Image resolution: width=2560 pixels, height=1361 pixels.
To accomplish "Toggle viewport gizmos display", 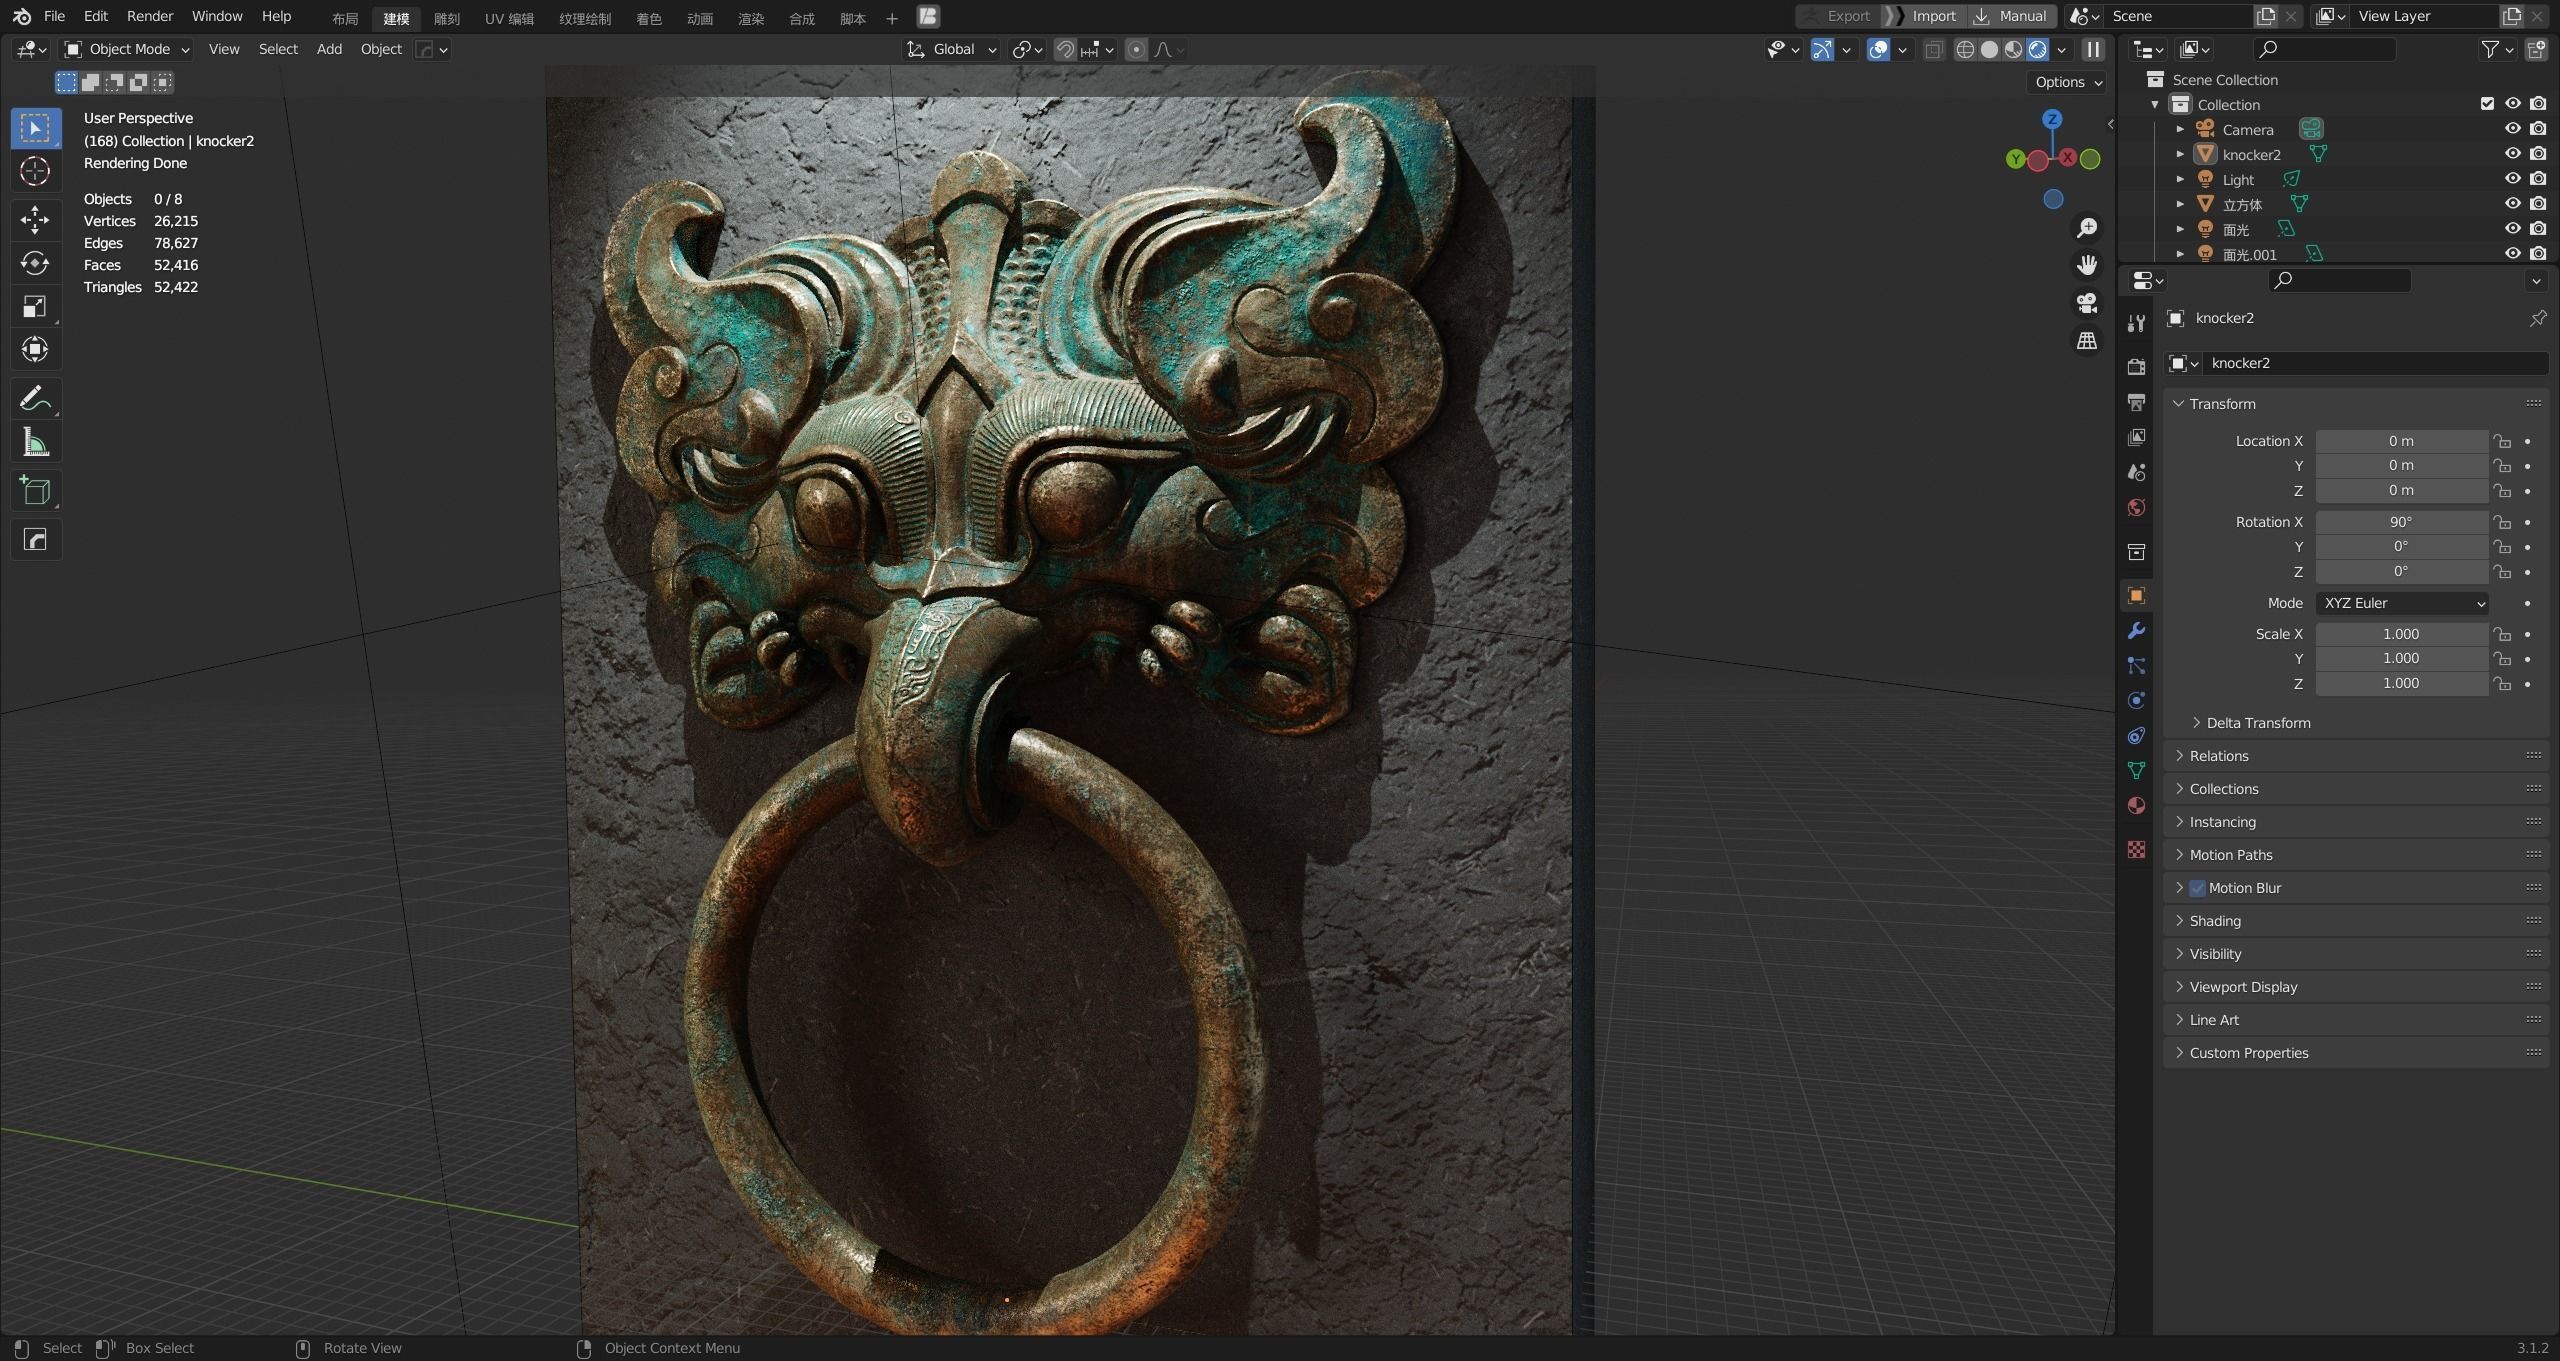I will [x=1822, y=49].
